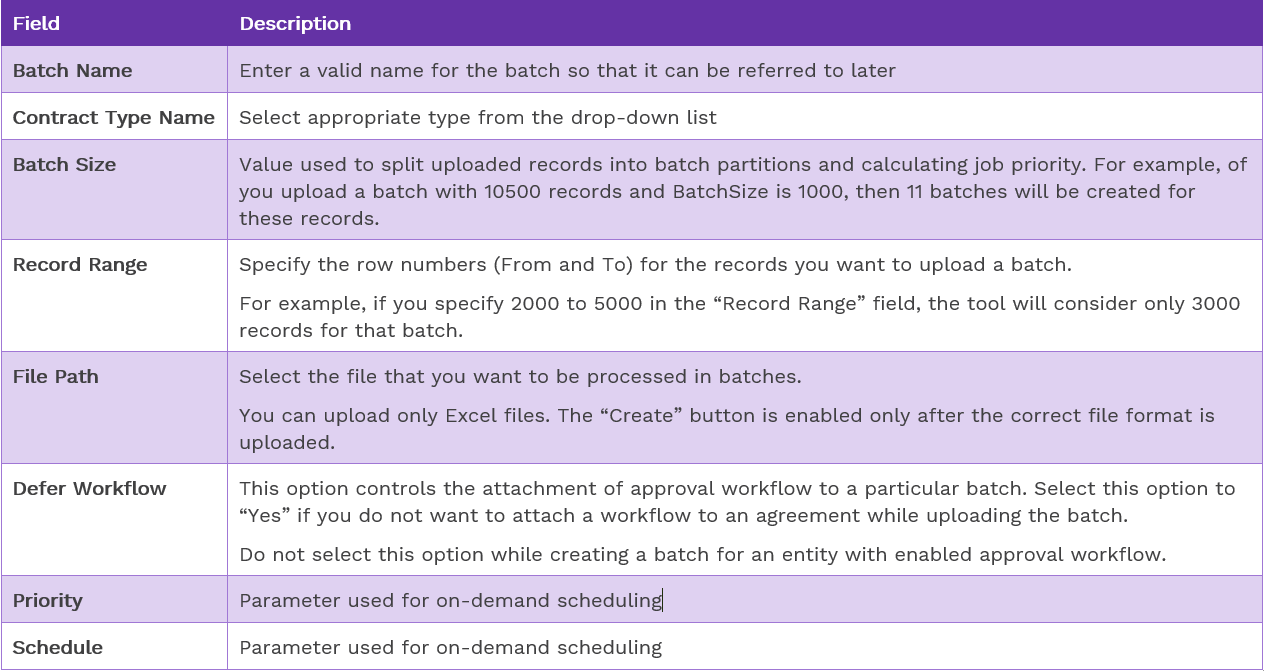
Task: Click the Description column header
Action: (x=295, y=23)
